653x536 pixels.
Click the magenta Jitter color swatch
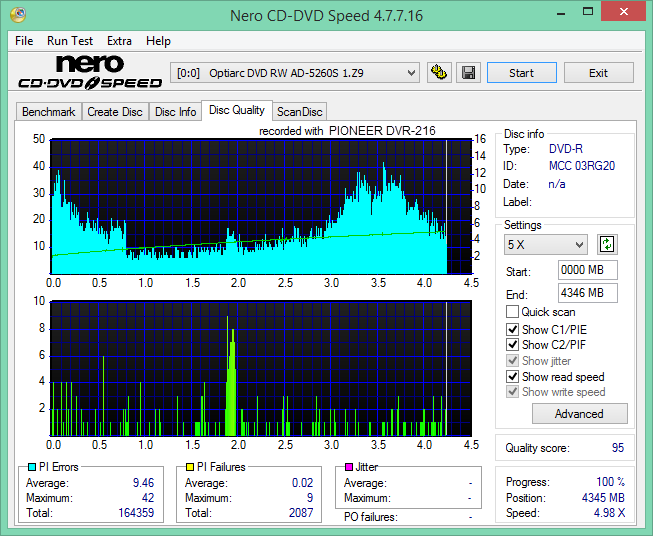[349, 467]
